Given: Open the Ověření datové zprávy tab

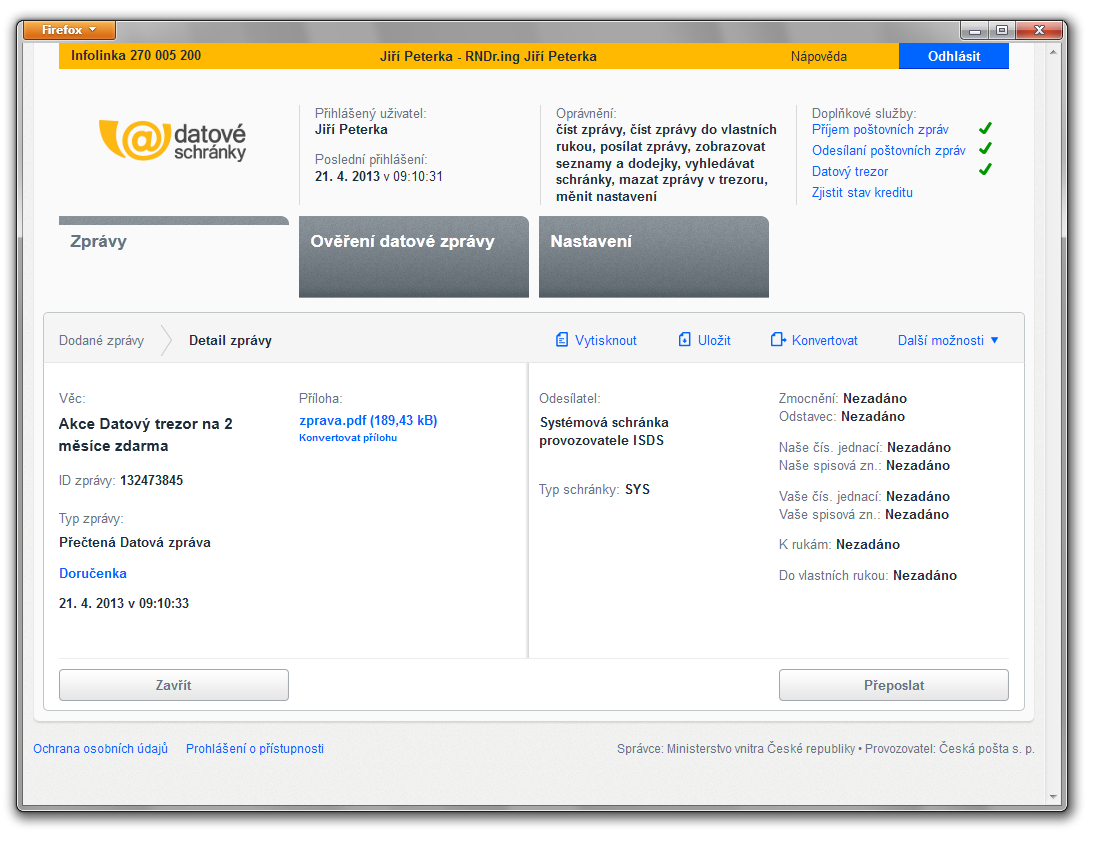Looking at the screenshot, I should [x=414, y=256].
